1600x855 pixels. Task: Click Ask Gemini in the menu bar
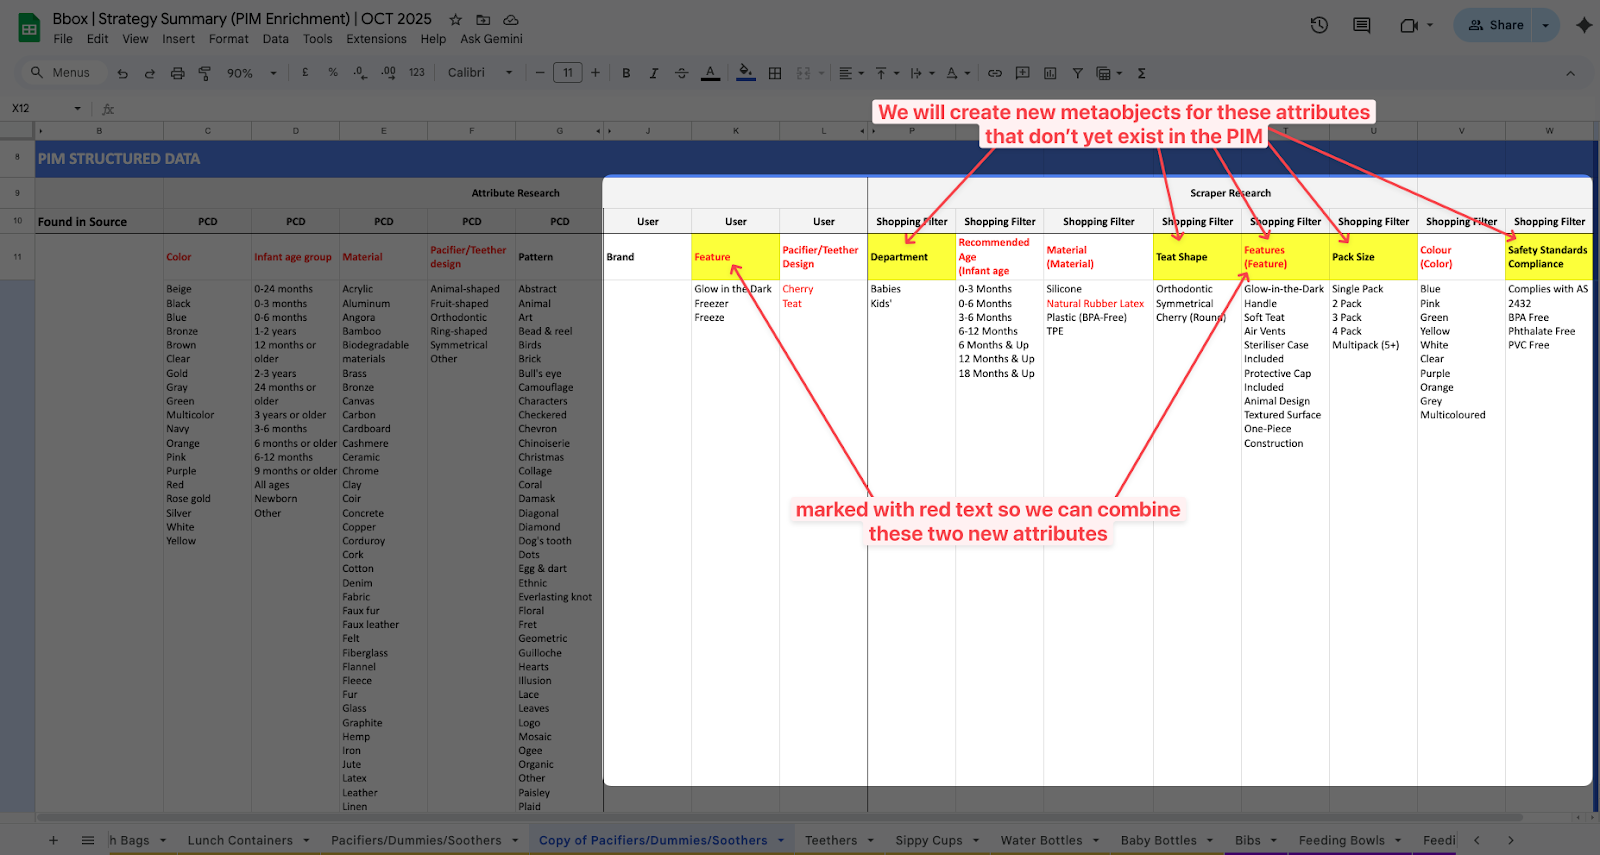[x=491, y=39]
